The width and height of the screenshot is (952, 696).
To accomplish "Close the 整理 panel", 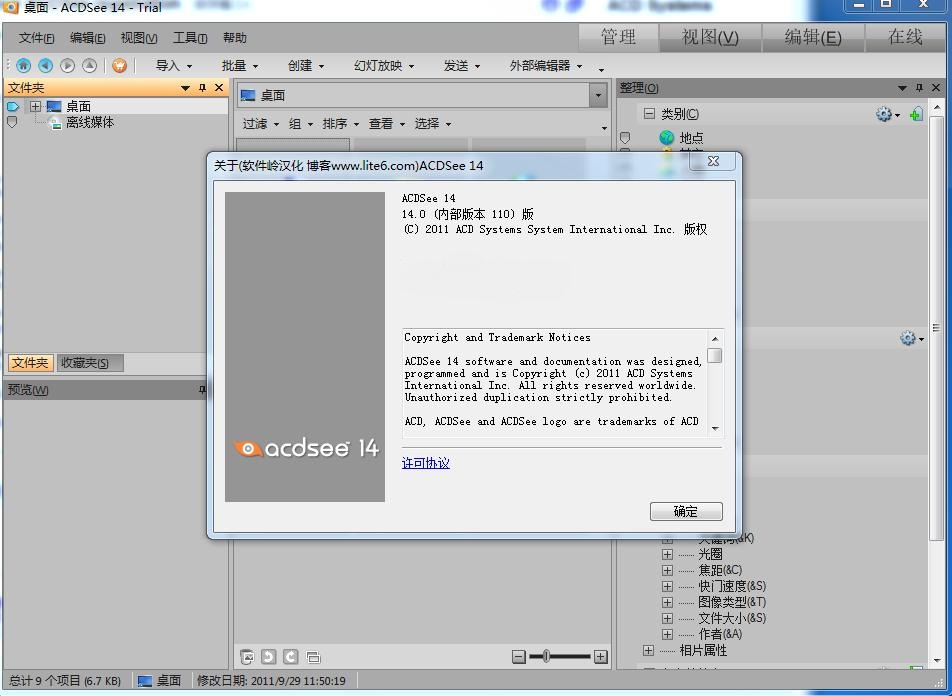I will pos(936,88).
